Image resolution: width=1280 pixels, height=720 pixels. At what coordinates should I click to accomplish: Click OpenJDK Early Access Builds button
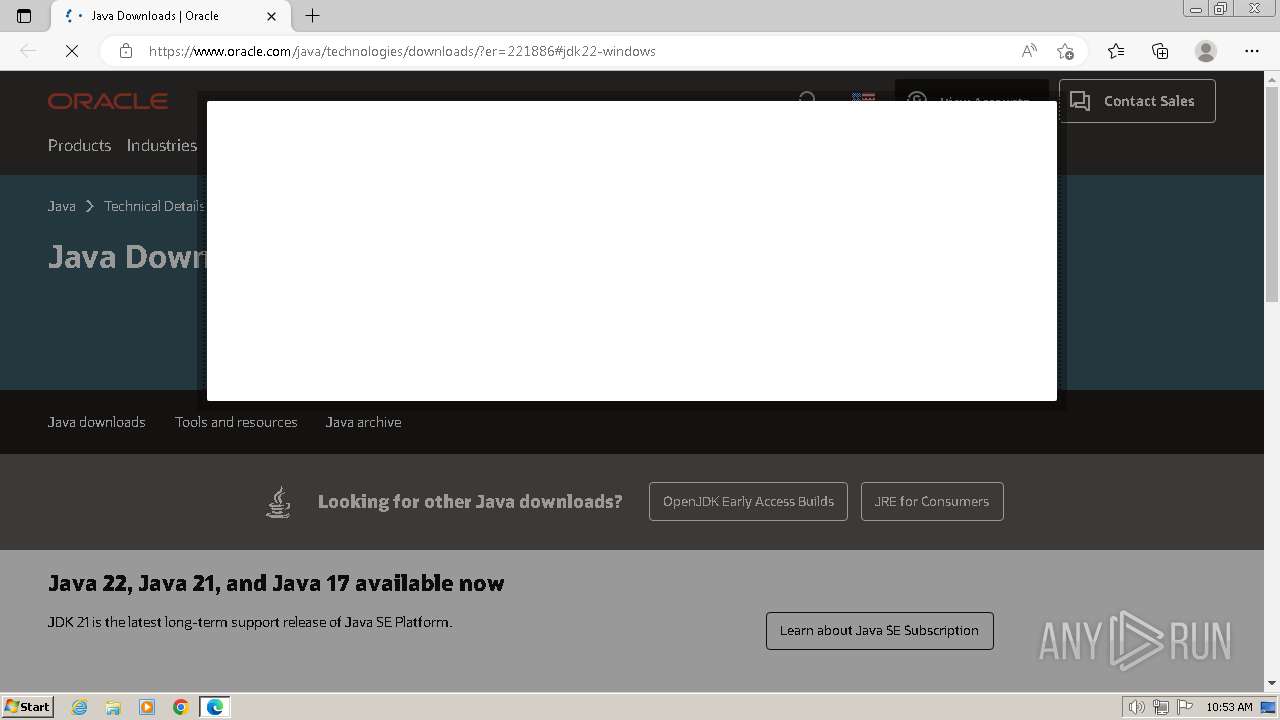tap(748, 502)
